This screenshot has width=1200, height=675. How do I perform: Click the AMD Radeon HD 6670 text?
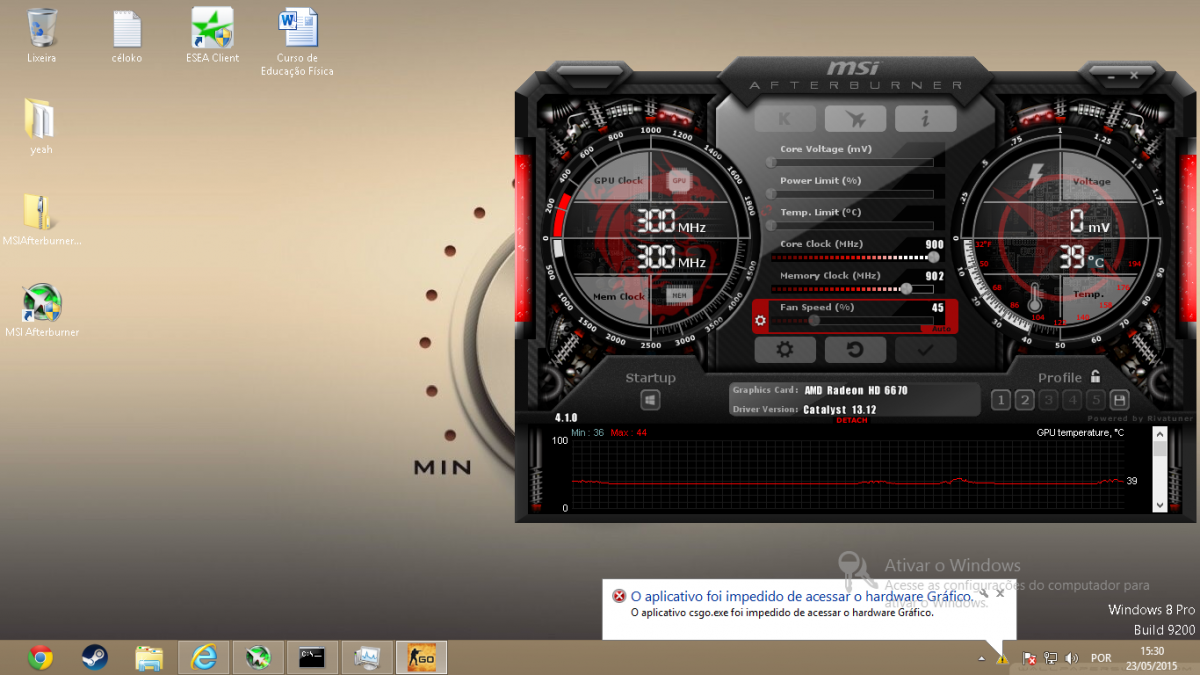click(x=856, y=390)
